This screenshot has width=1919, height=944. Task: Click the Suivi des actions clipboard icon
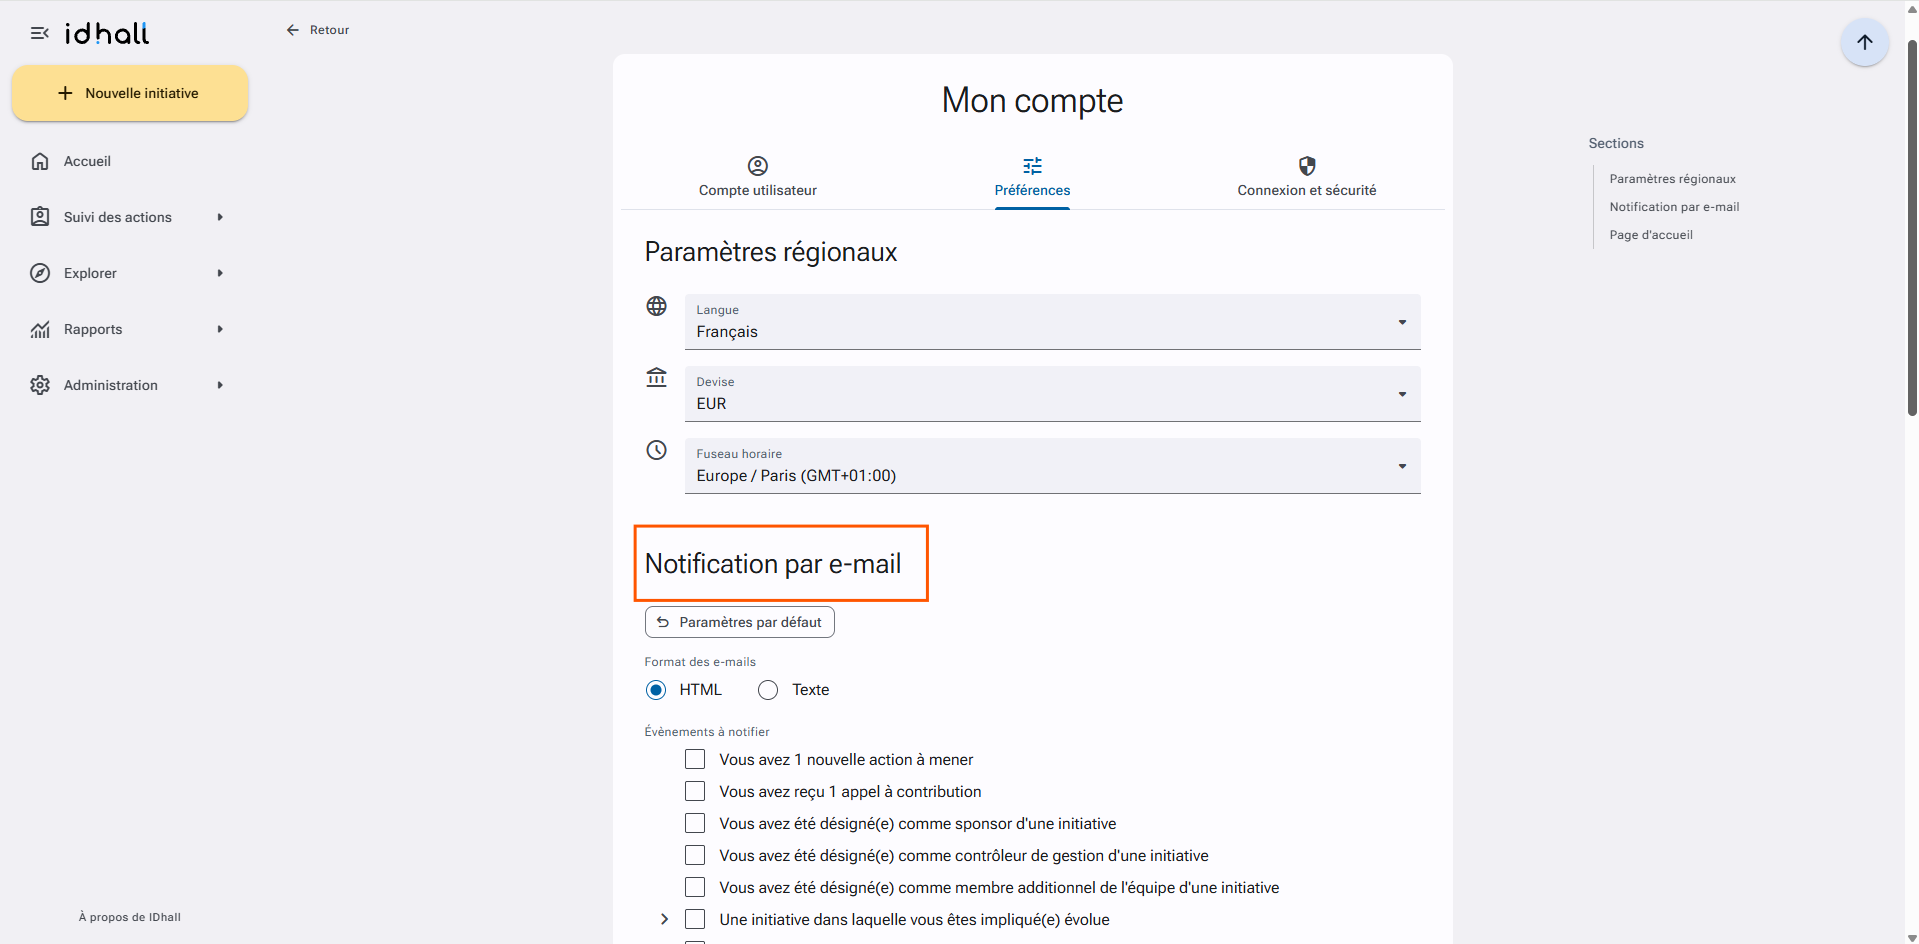point(40,217)
